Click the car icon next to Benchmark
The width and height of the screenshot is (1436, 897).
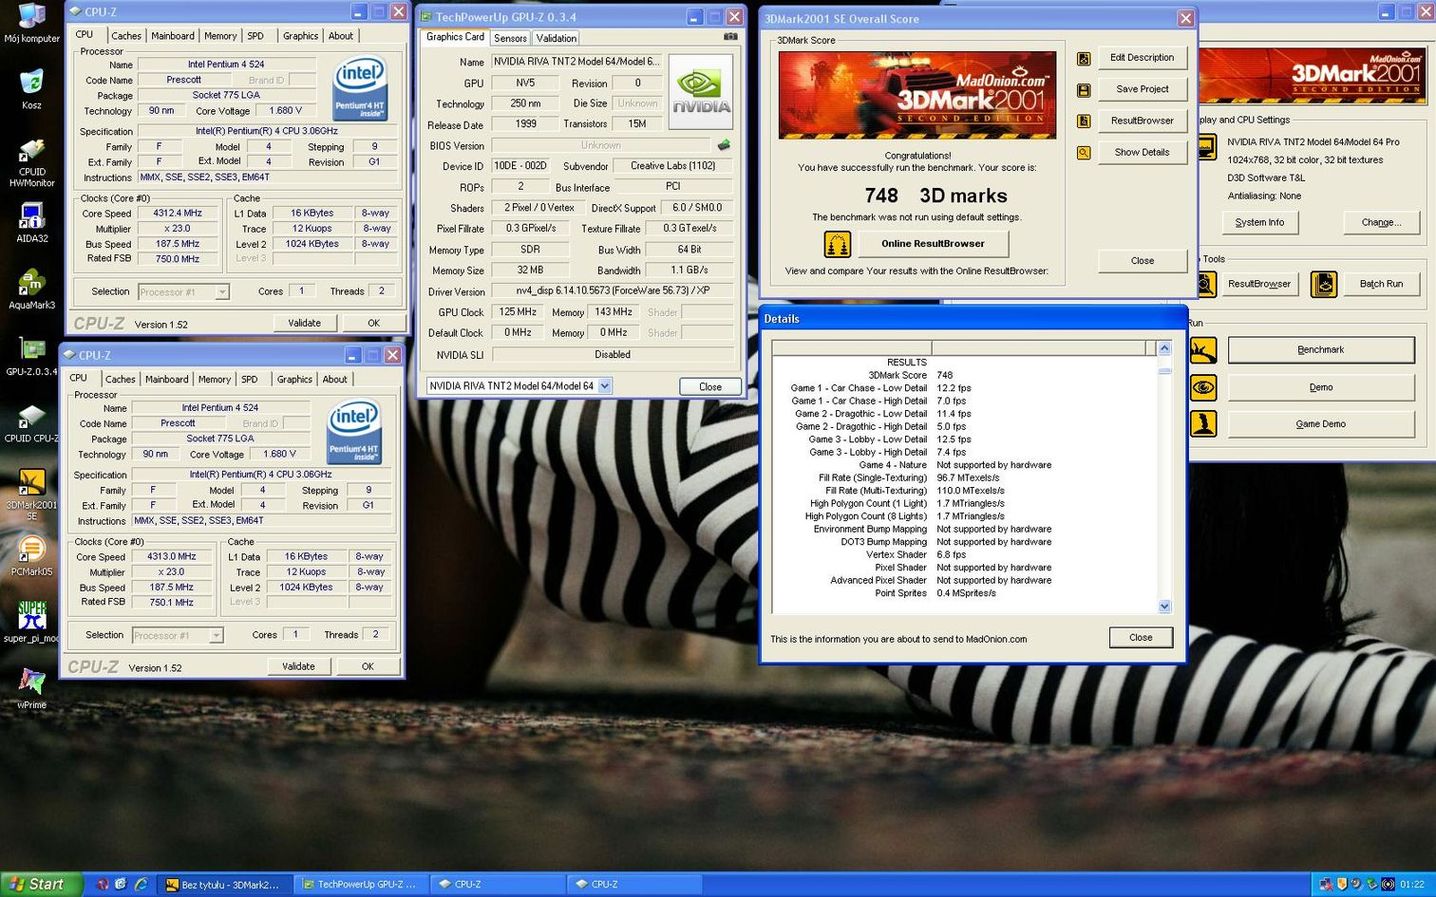coord(1203,350)
